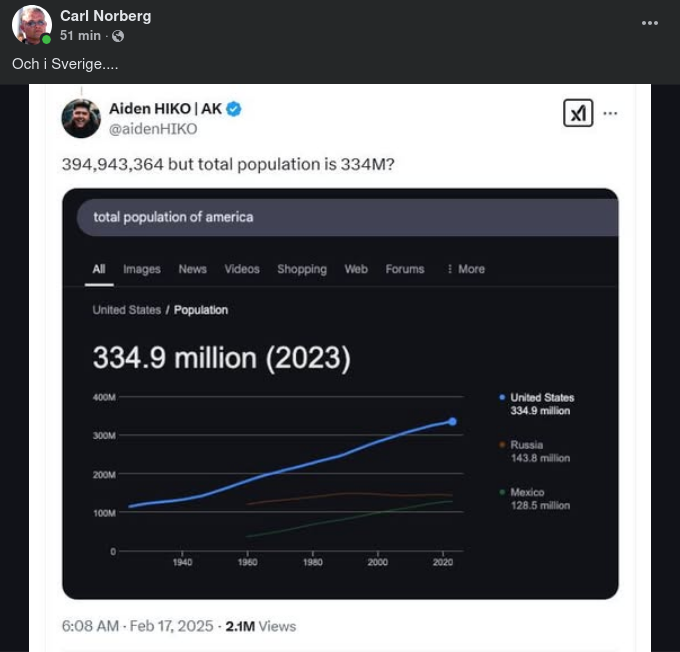Click the xI Grok icon
Viewport: 680px width, 652px height.
(x=577, y=113)
